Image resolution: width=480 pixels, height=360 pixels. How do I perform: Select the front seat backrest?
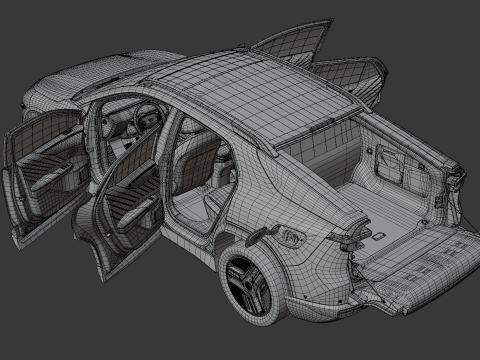tap(197, 161)
